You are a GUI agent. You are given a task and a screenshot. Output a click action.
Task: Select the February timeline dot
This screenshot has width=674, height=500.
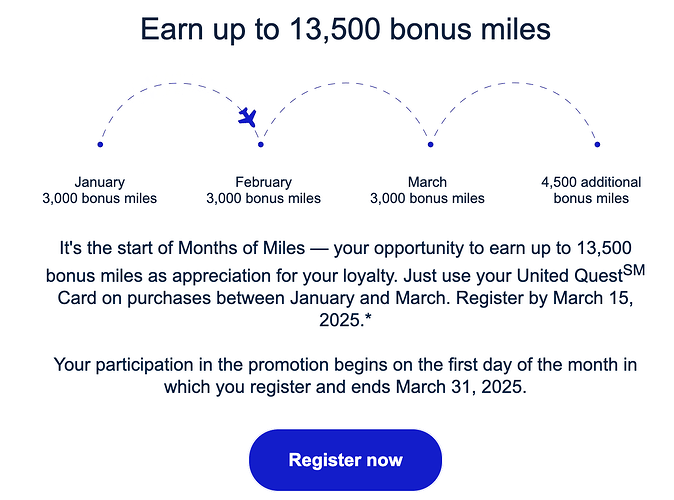click(x=260, y=144)
